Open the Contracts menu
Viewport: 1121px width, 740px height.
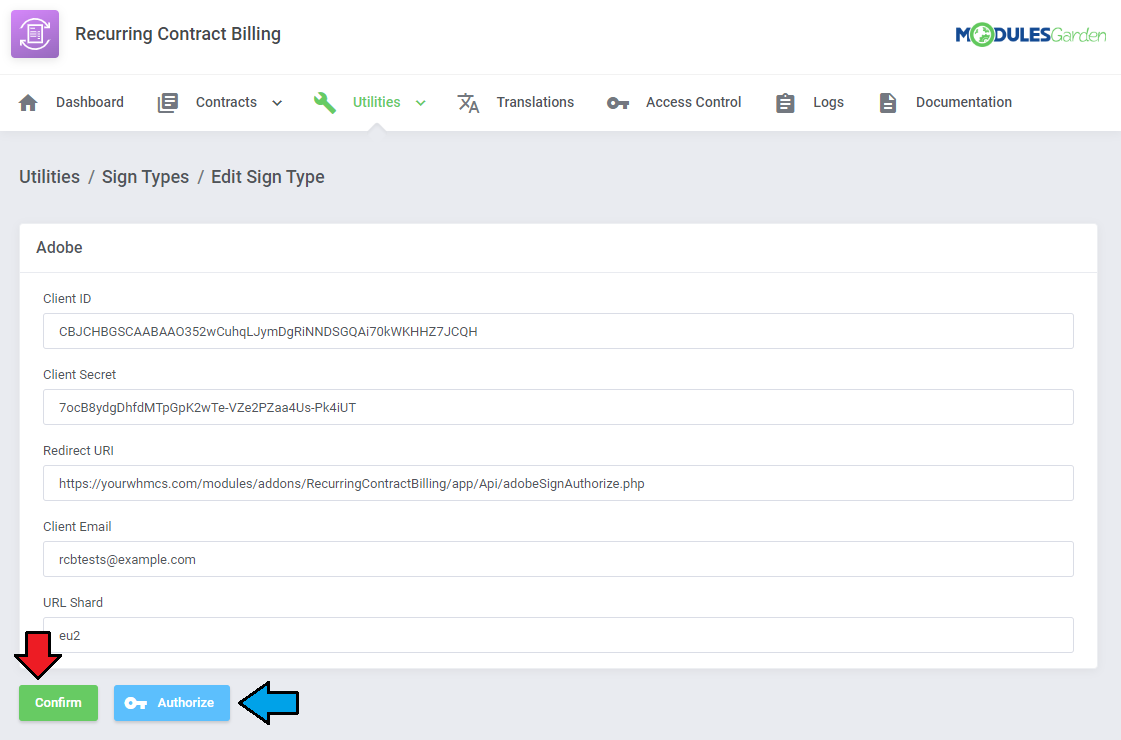click(226, 102)
